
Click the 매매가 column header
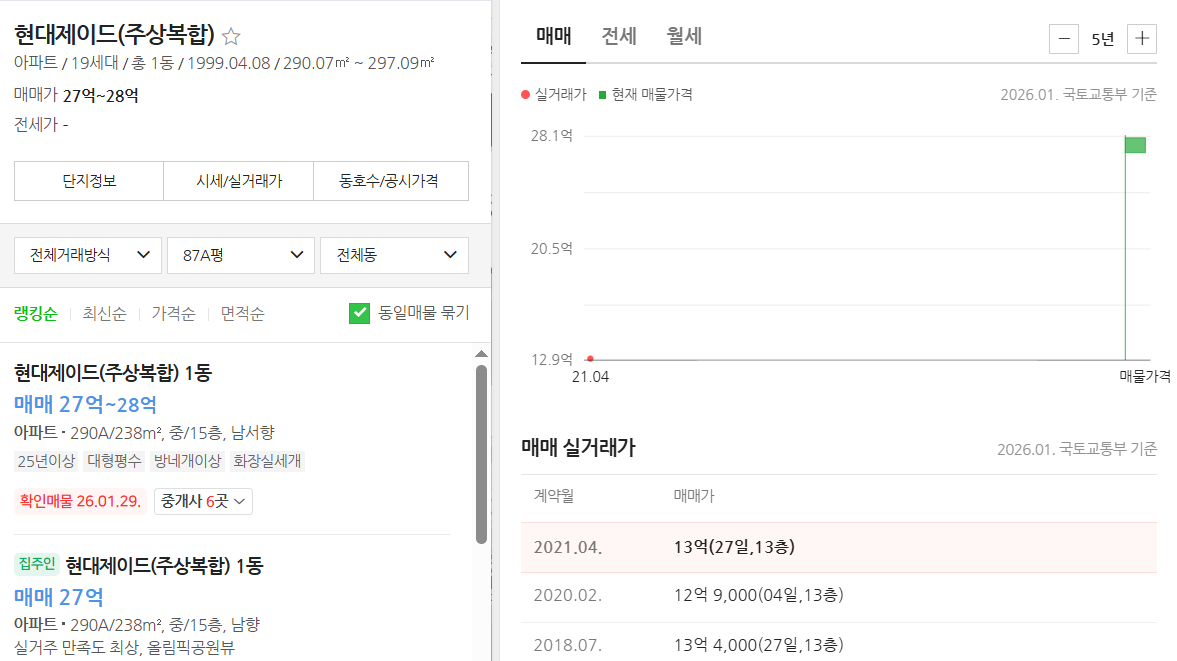tap(694, 496)
